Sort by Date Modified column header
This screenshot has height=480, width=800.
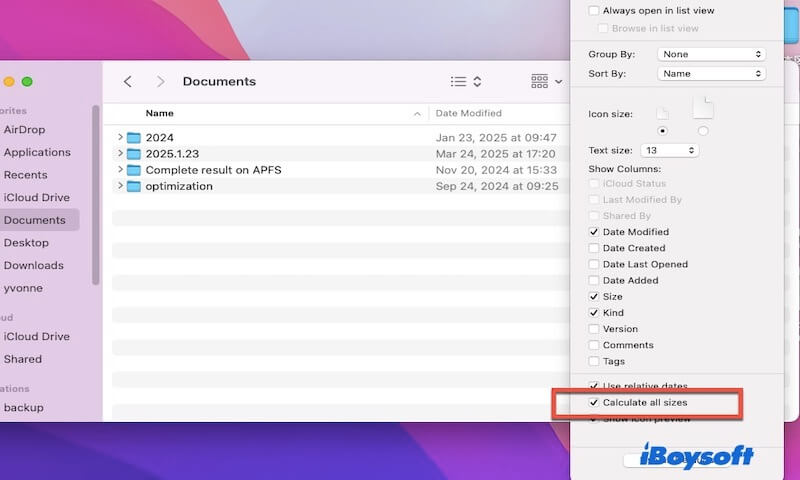click(x=468, y=113)
